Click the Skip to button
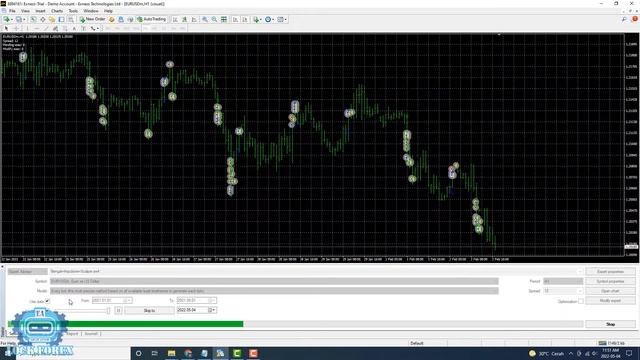This screenshot has width=640, height=360. [x=149, y=311]
